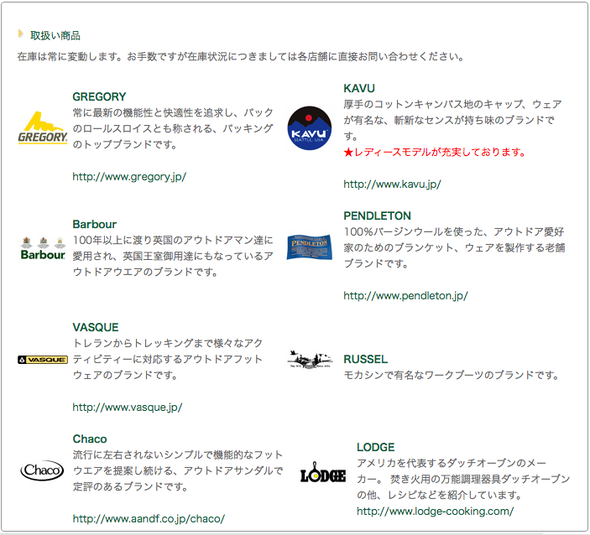Click the KAVU brand heading

point(359,88)
